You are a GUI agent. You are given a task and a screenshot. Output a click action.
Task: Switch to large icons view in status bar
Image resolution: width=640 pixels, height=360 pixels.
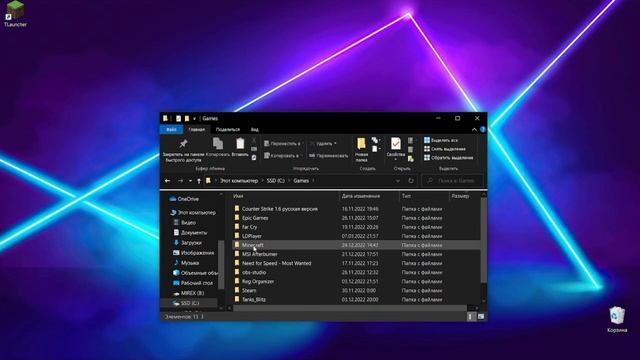pos(481,316)
